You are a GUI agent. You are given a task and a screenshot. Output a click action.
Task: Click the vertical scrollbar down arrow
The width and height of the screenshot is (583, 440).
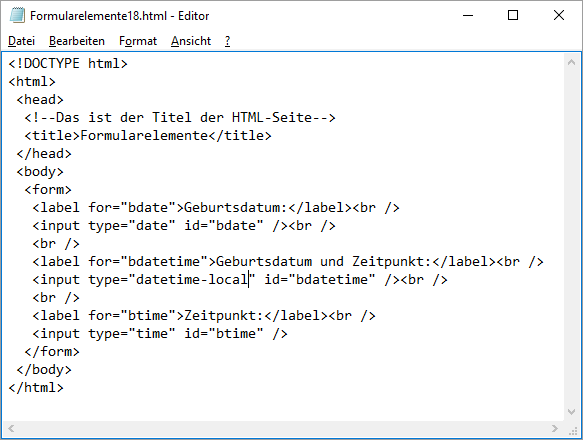571,411
